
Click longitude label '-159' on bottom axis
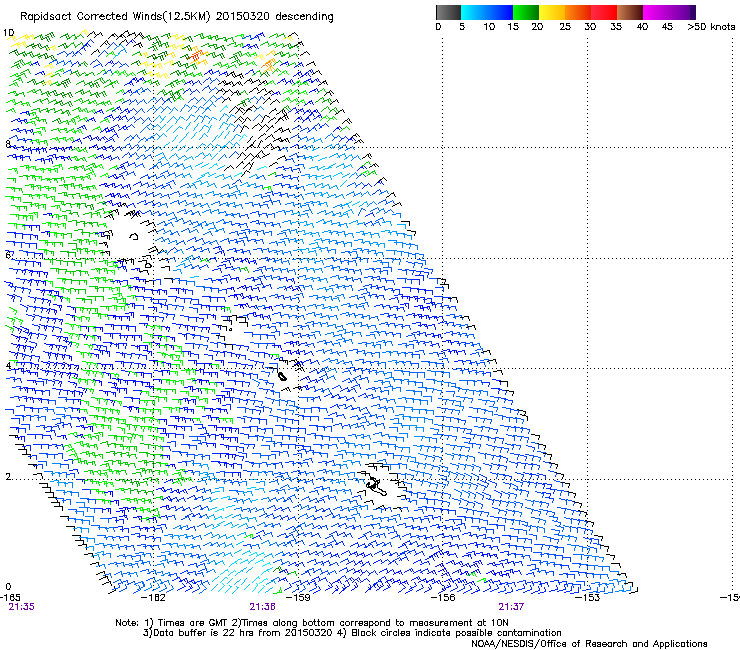(299, 597)
